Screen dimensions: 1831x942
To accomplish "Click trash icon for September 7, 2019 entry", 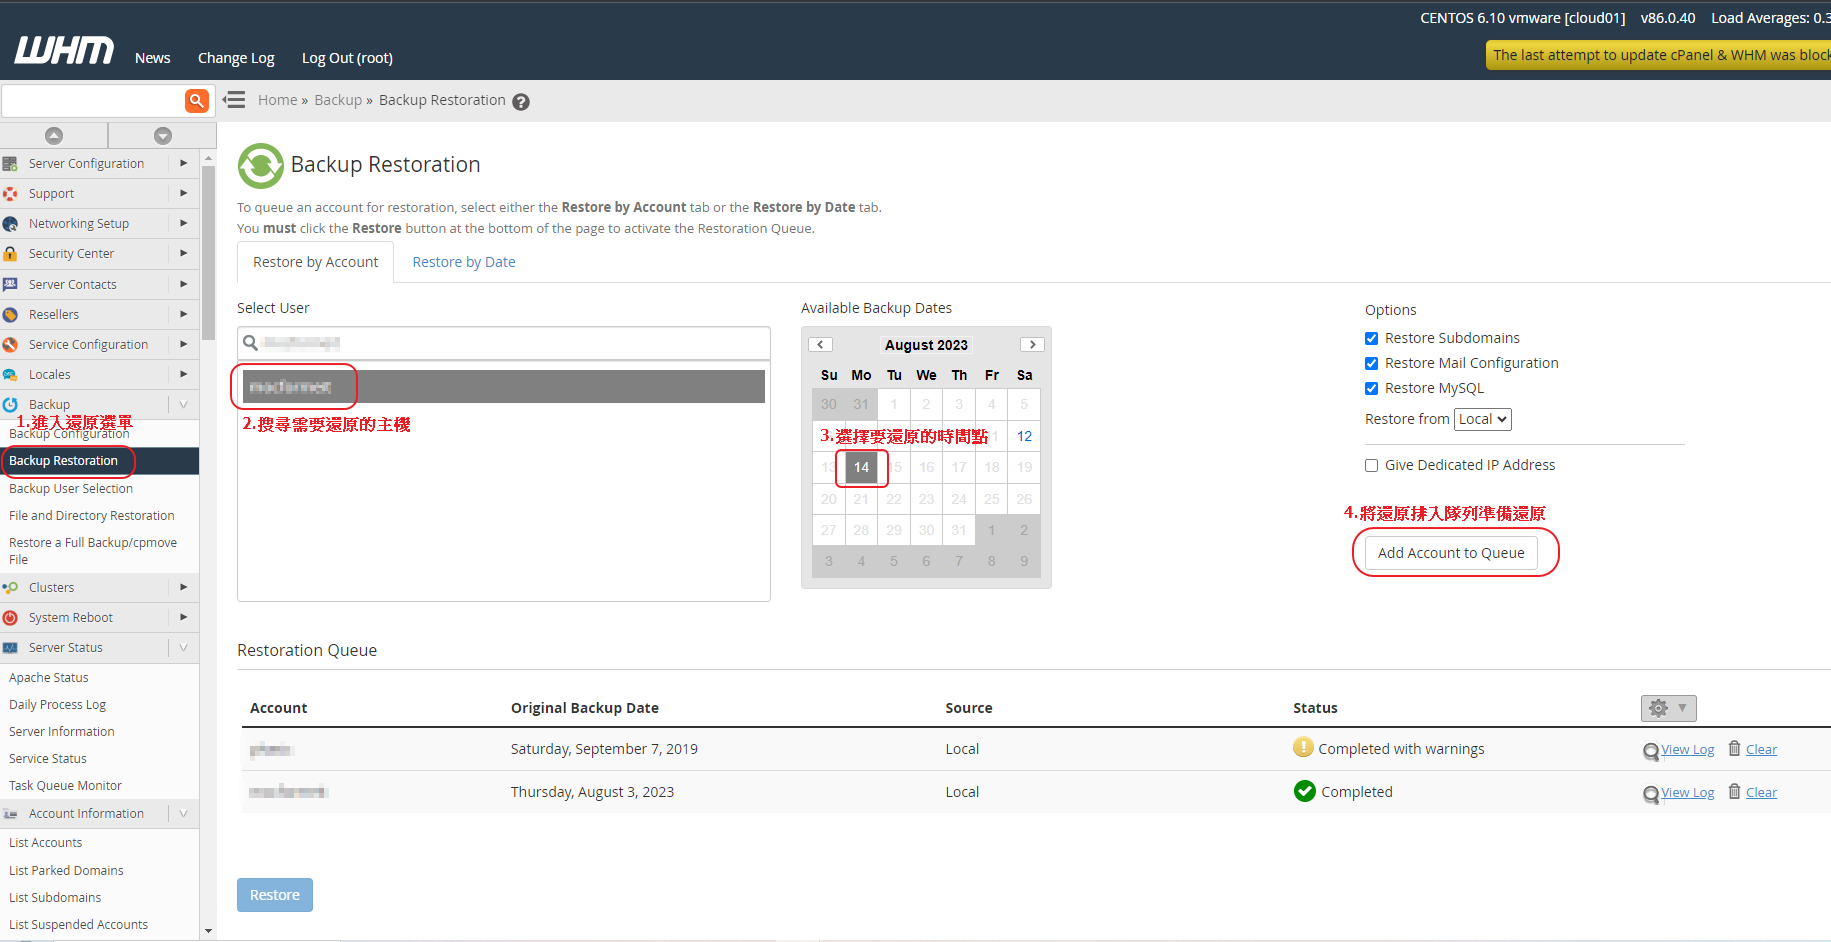I will [x=1735, y=749].
